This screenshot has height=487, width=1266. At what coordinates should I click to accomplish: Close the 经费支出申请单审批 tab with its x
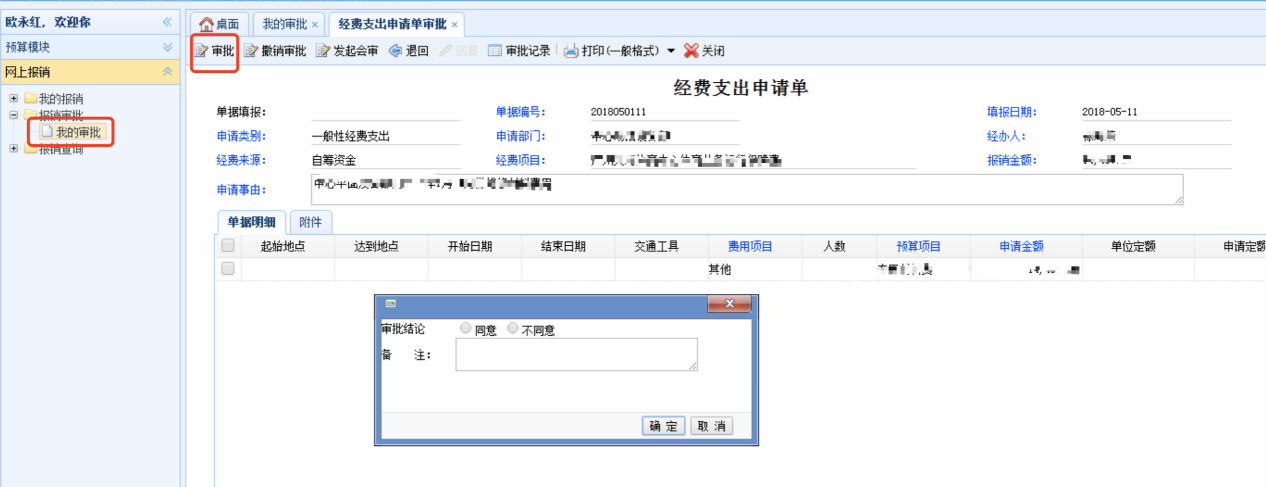455,24
